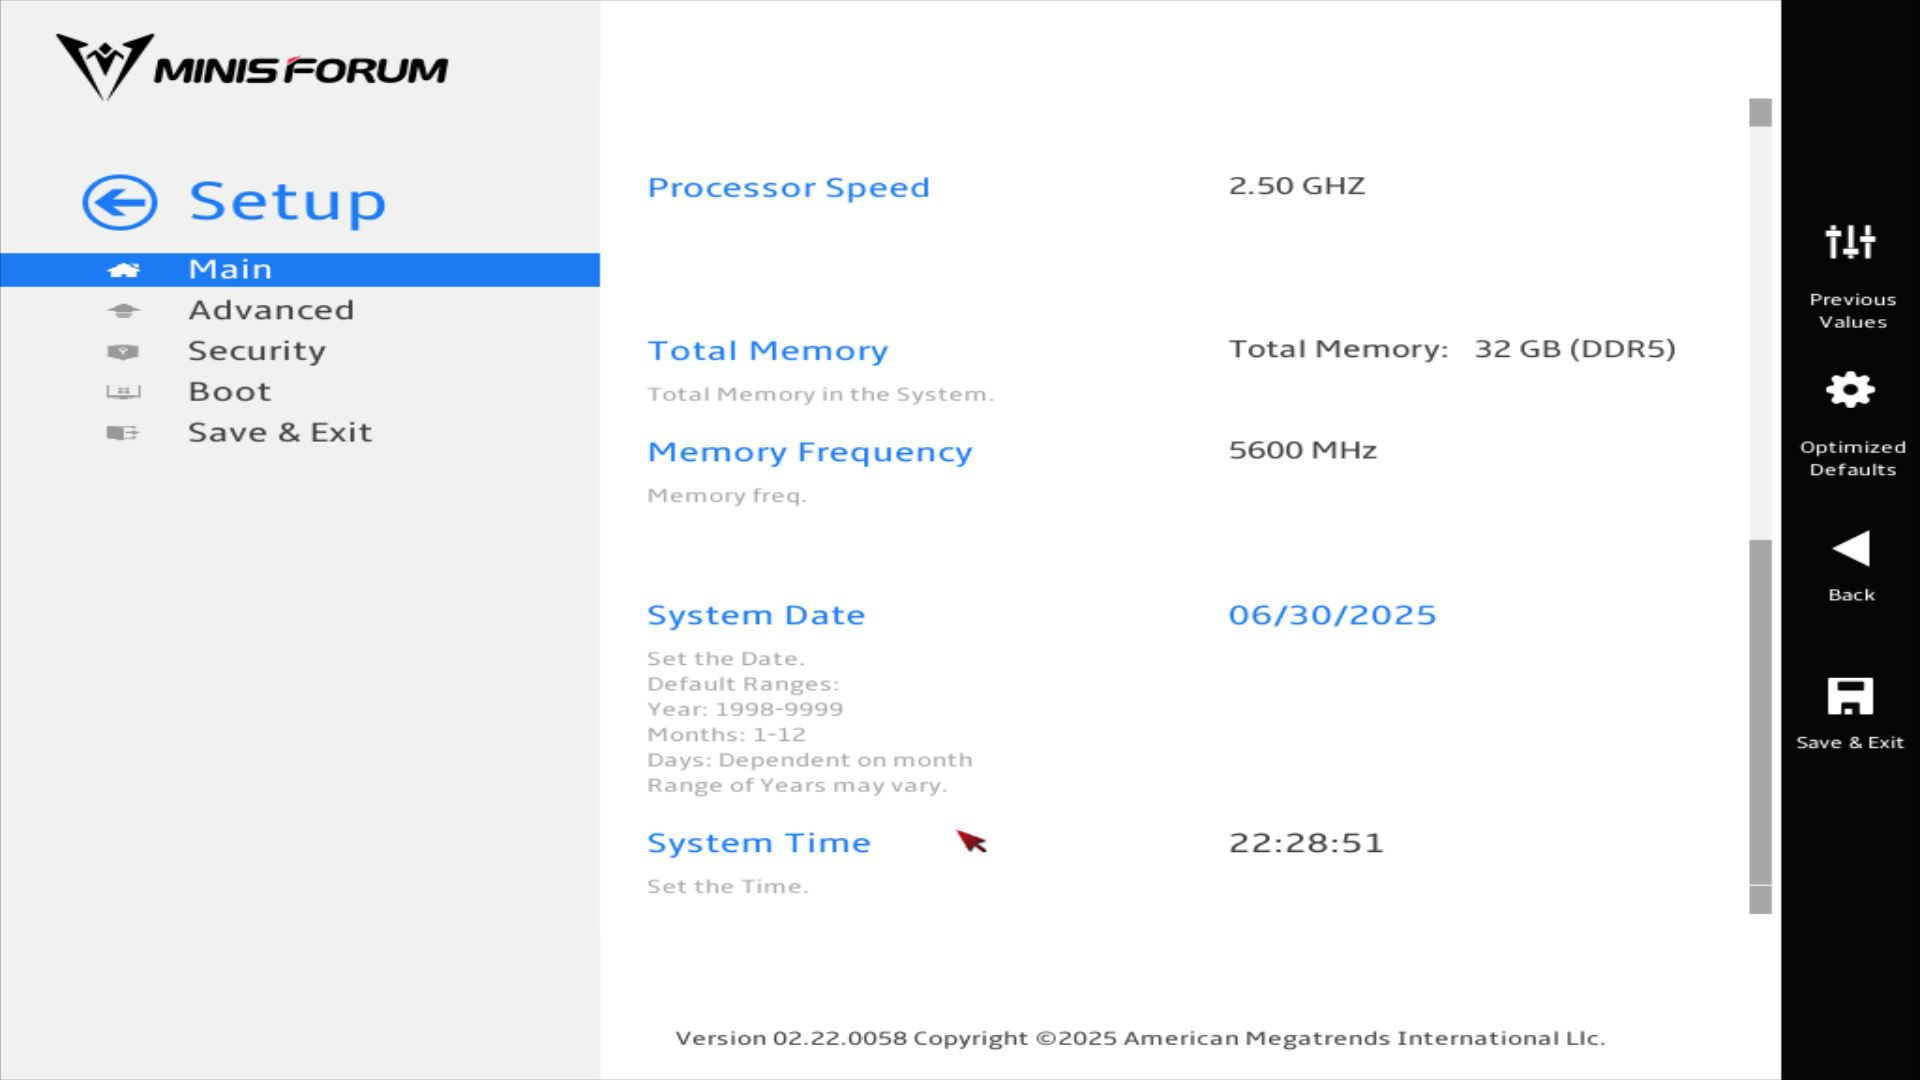Viewport: 1920px width, 1080px height.
Task: Click the Advanced menu graduation cap icon
Action: (123, 311)
